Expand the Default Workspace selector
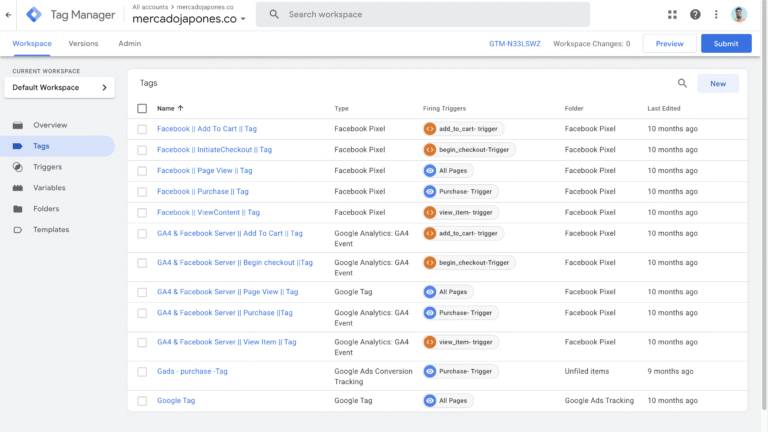Image resolution: width=768 pixels, height=432 pixels. (59, 88)
